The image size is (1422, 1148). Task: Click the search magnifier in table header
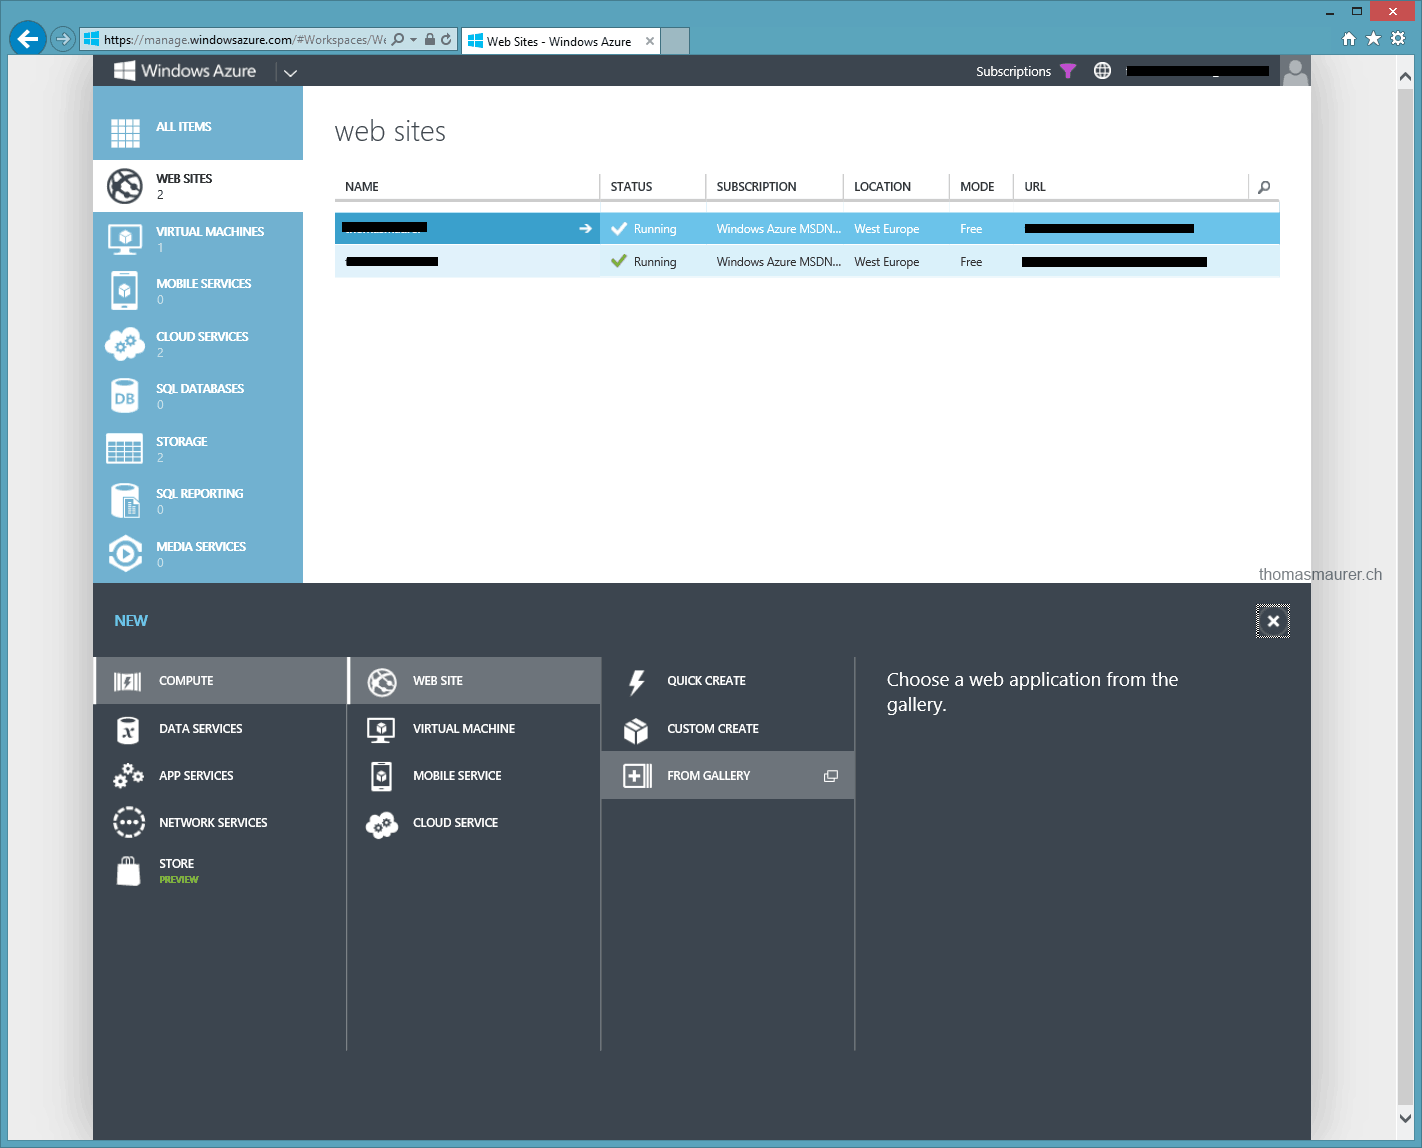point(1264,187)
